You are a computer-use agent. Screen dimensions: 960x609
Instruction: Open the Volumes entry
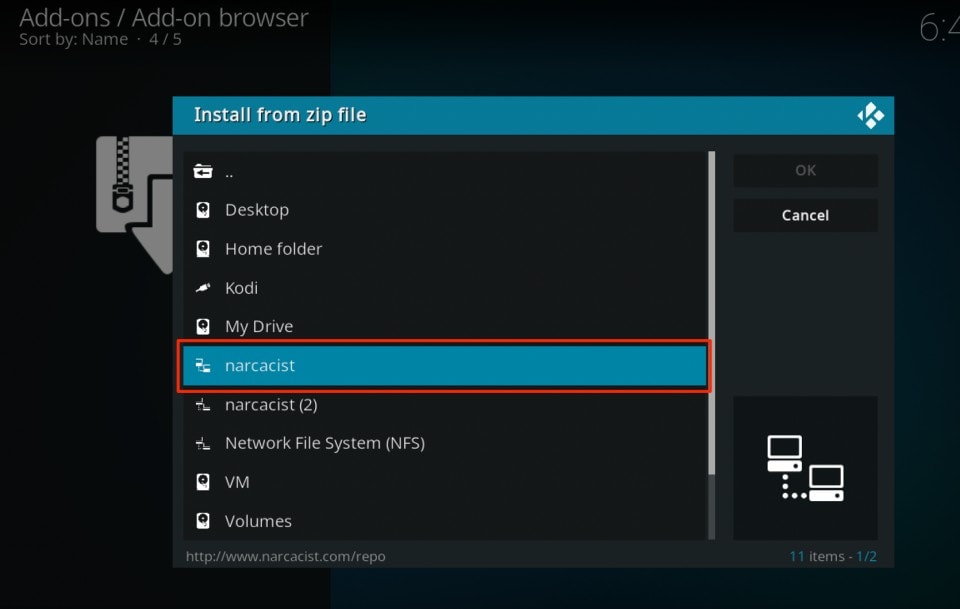coord(445,521)
